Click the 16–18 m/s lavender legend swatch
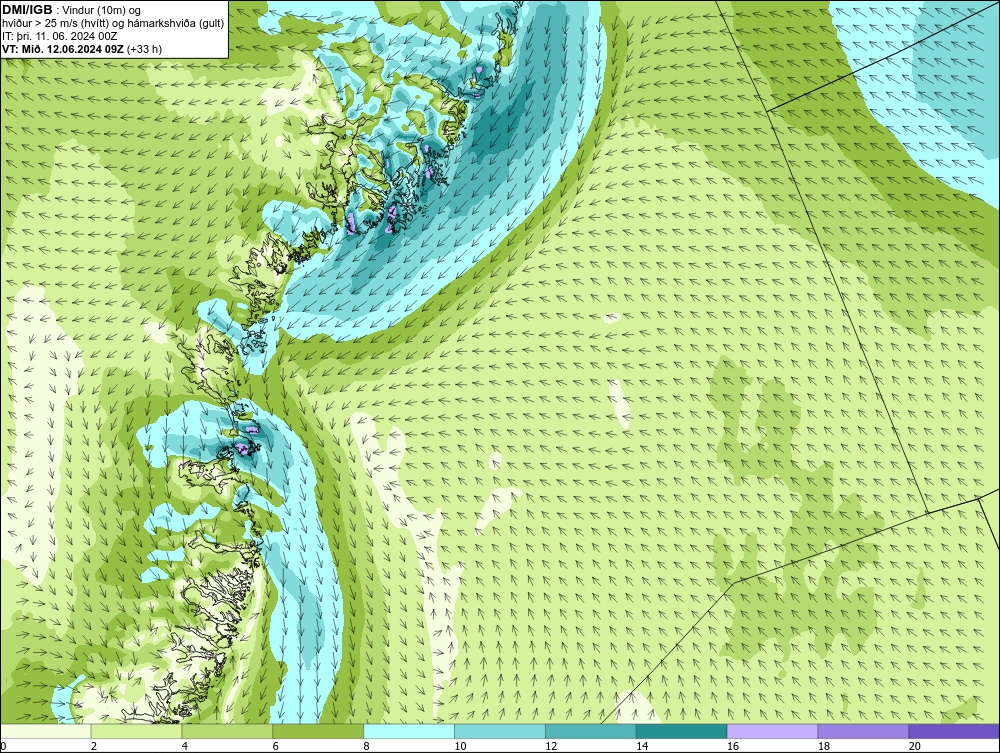This screenshot has height=753, width=1000. (772, 731)
